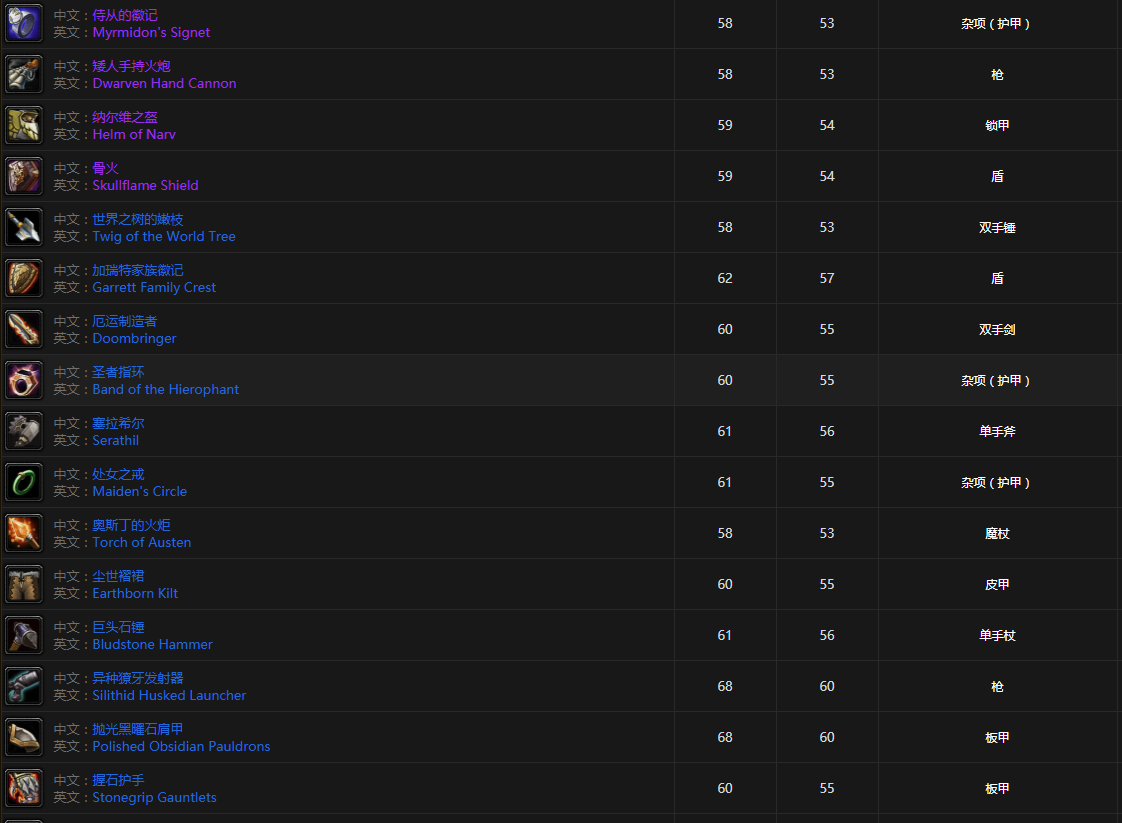
Task: Click the Polished Obsidian Pauldrons icon thumbnail
Action: tap(24, 737)
